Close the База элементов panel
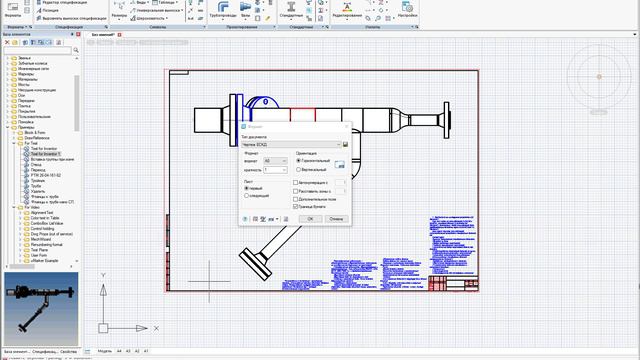 pos(78,34)
